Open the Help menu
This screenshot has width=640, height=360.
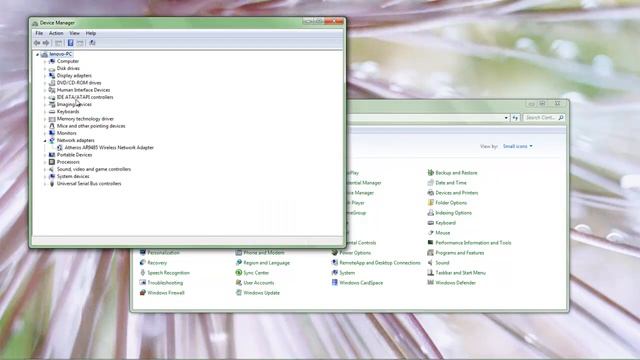click(x=91, y=33)
